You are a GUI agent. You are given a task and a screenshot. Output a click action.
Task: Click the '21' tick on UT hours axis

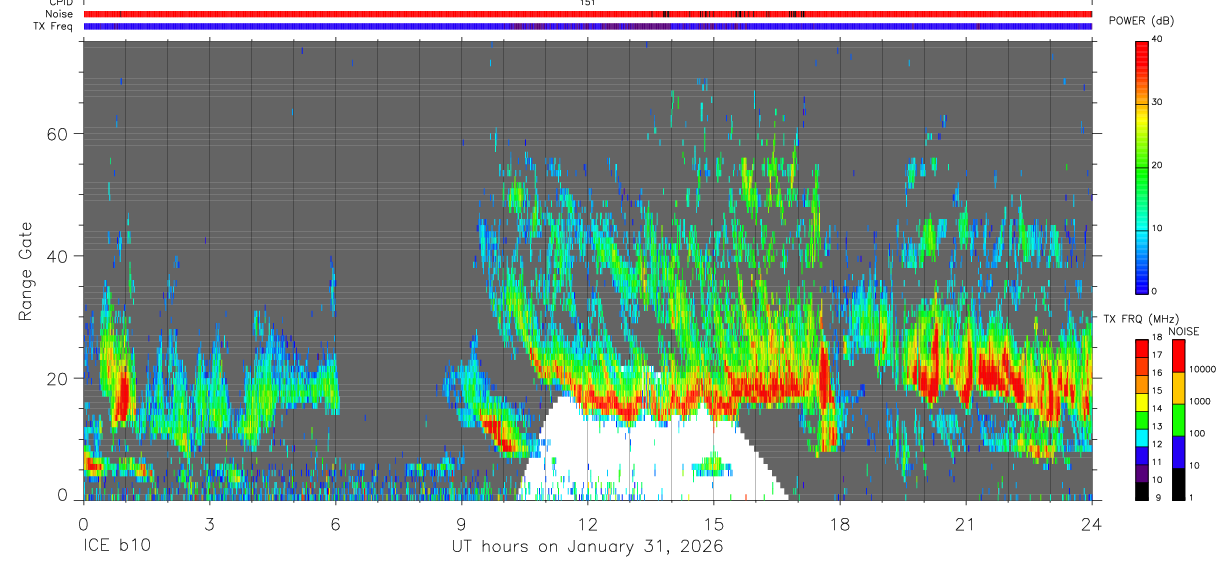(x=966, y=523)
